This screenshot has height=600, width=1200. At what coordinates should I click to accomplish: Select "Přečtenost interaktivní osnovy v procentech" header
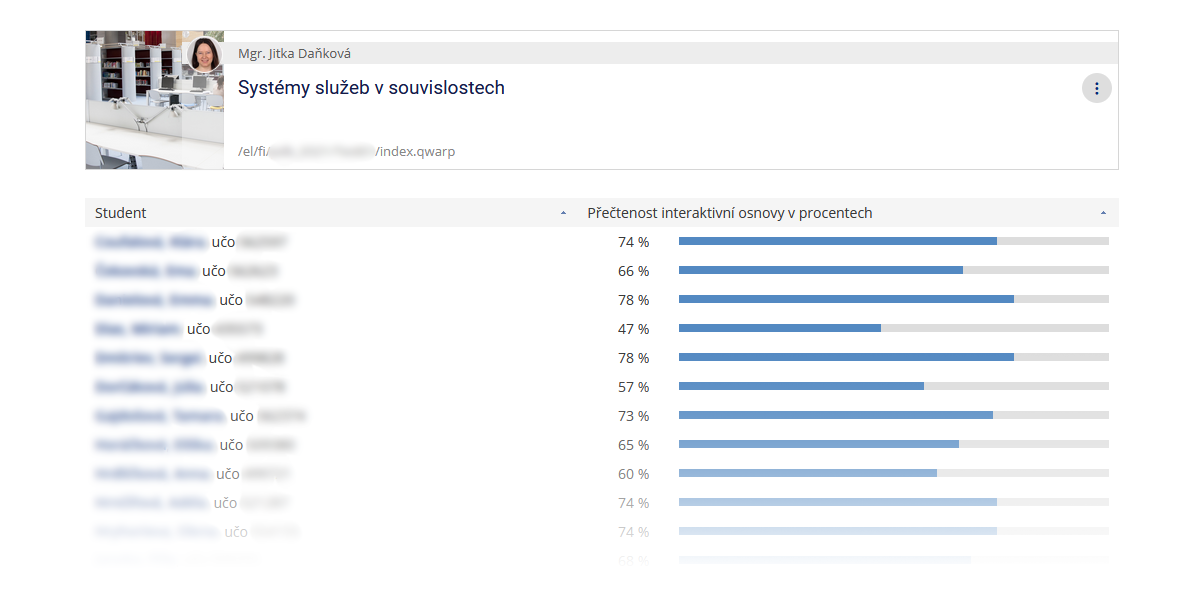pyautogui.click(x=730, y=213)
